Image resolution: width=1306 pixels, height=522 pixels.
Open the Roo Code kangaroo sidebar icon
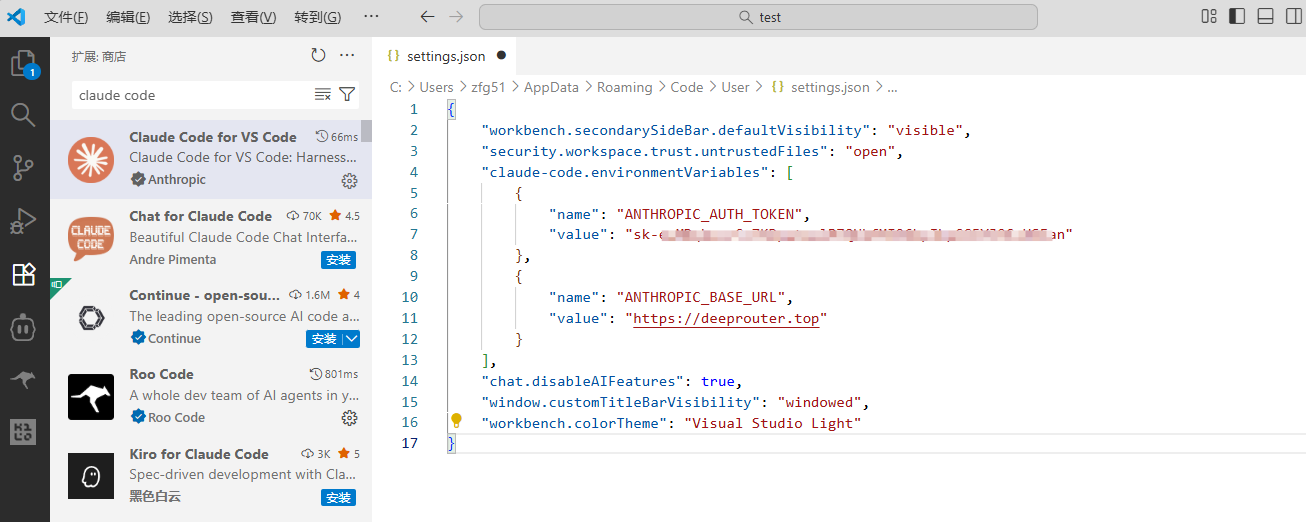pyautogui.click(x=24, y=380)
